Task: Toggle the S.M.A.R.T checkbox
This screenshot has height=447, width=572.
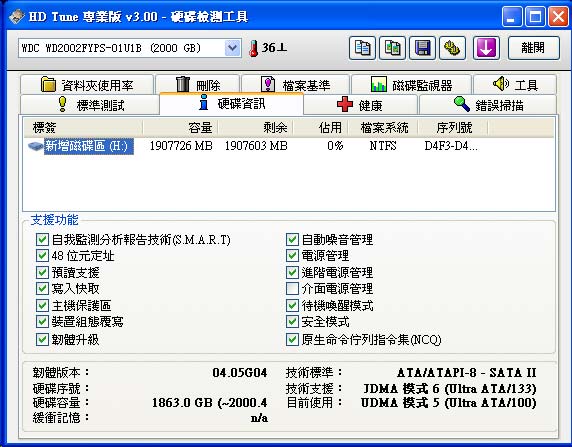Action: (x=42, y=240)
